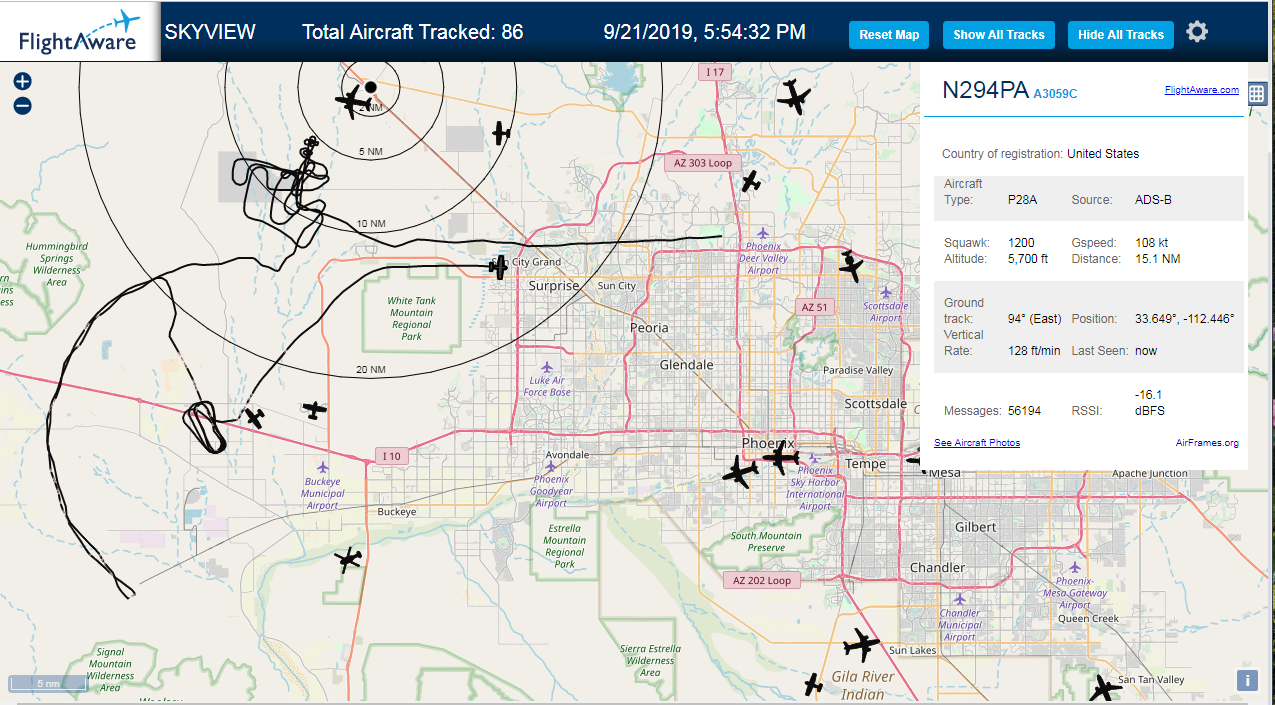The width and height of the screenshot is (1275, 705).
Task: Select the aircraft below AZ 303 Loop label
Action: [x=751, y=182]
